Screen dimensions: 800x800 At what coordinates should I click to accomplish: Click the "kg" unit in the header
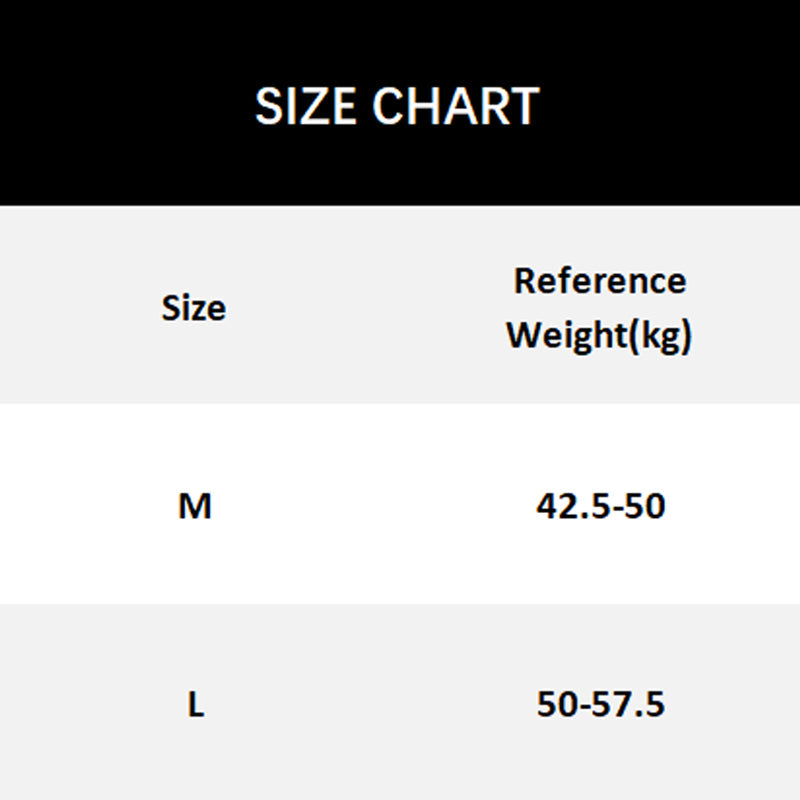point(661,336)
